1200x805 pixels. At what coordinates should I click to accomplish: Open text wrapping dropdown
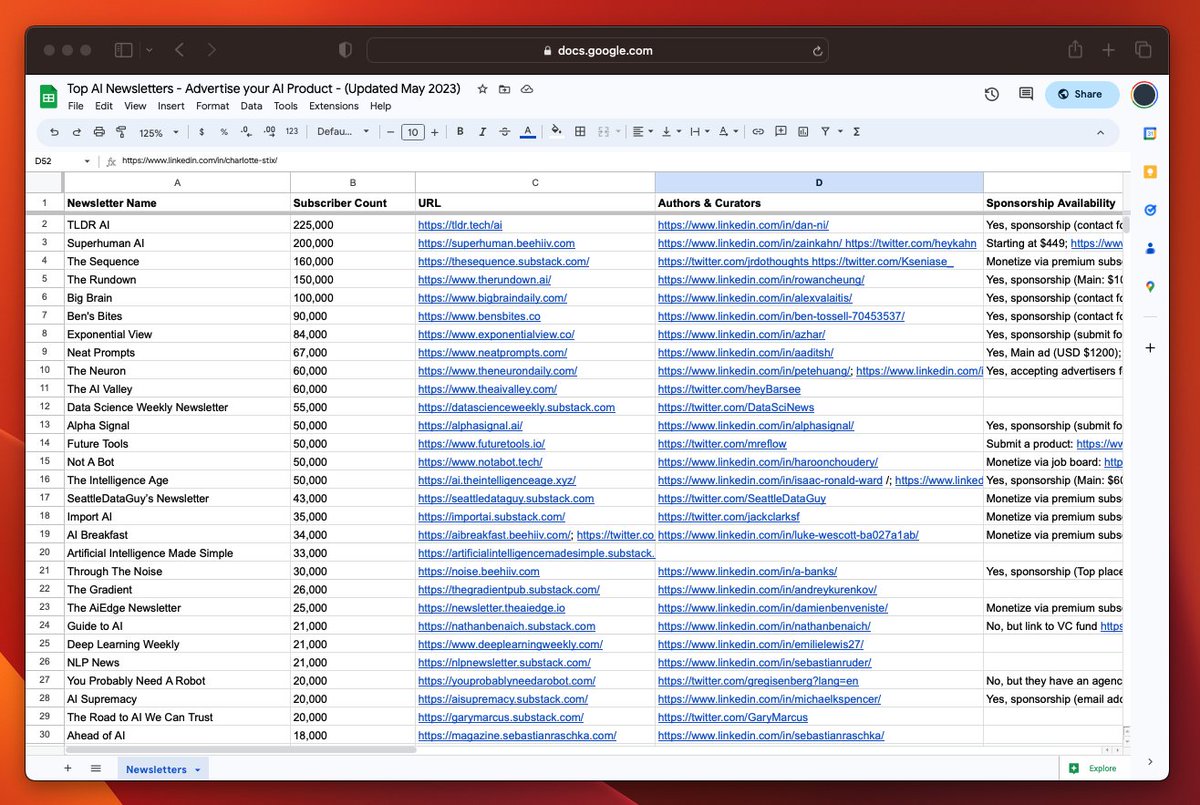click(x=699, y=132)
